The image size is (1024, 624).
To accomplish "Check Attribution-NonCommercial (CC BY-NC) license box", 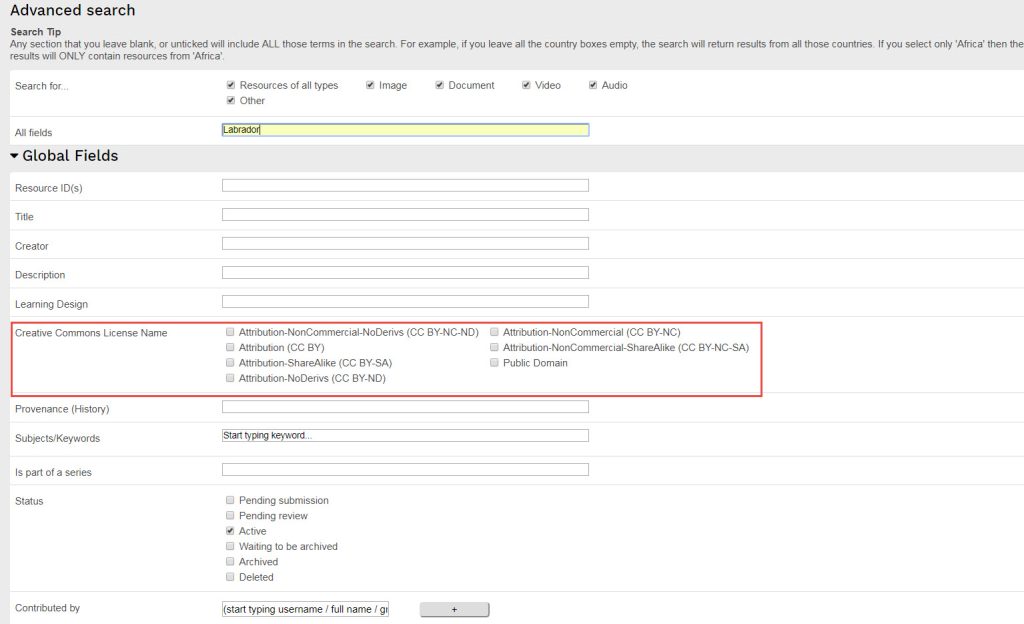I will (x=494, y=332).
